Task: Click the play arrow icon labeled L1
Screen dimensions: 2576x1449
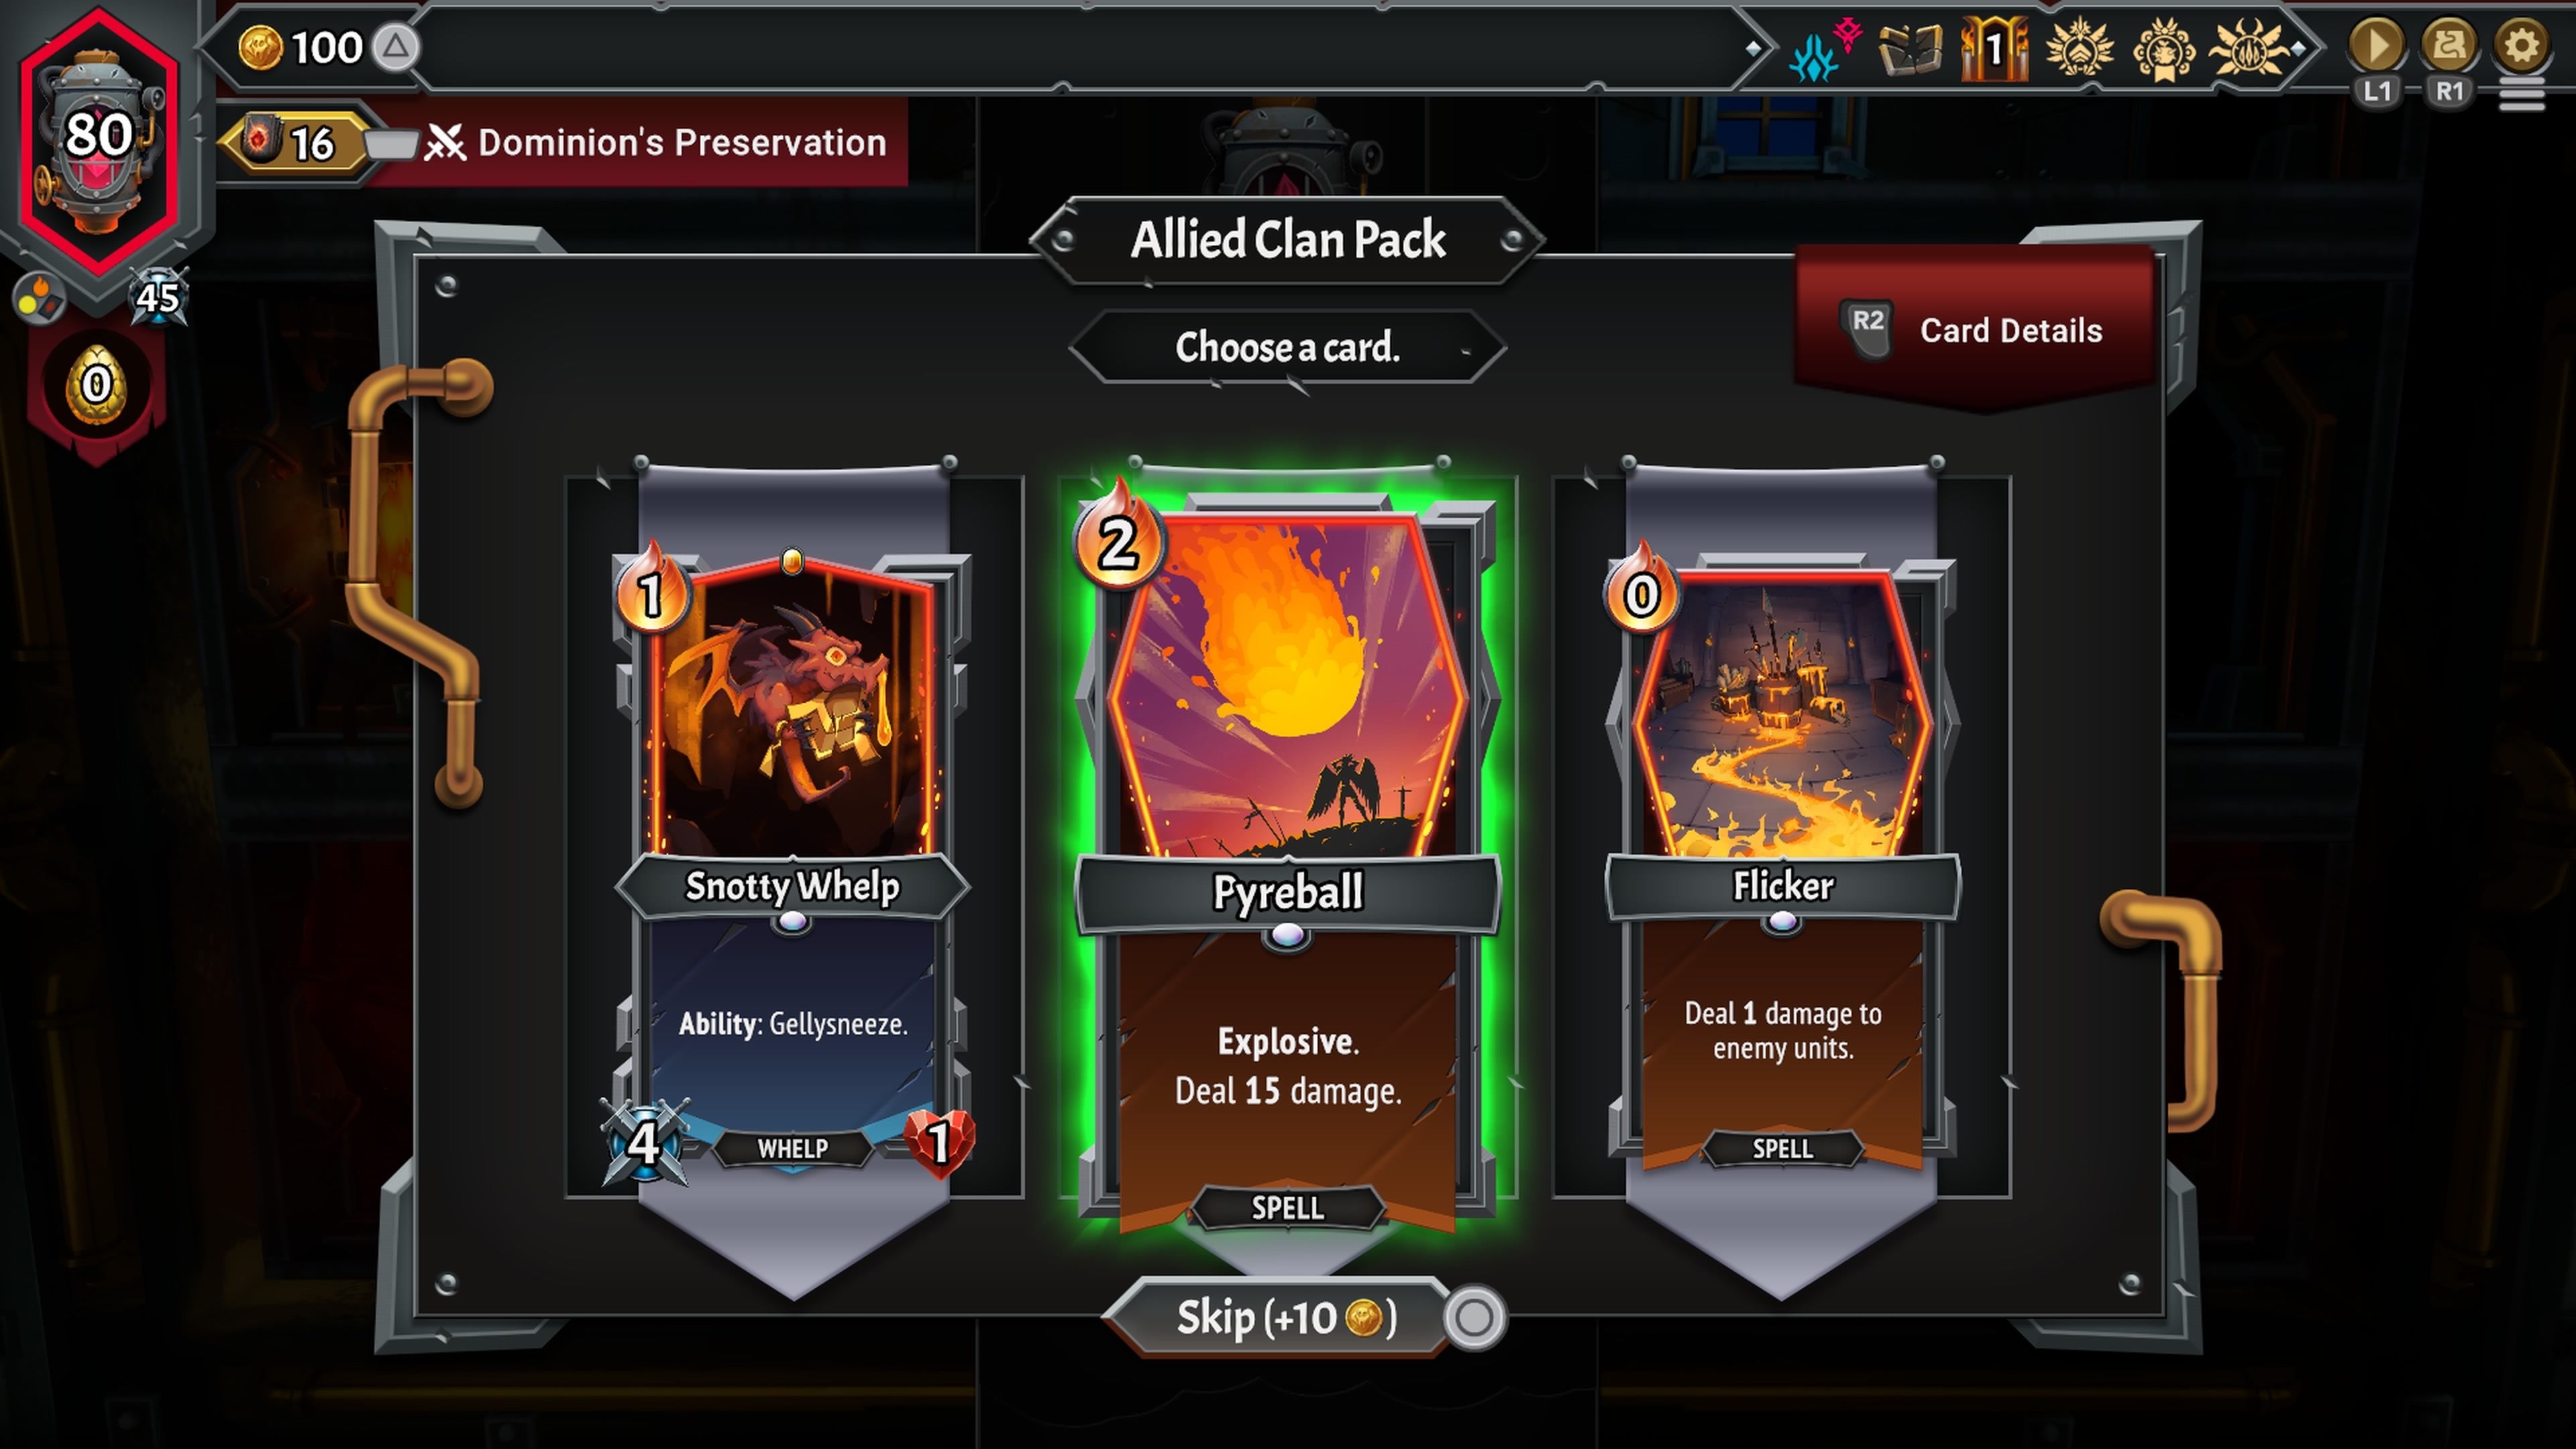Action: click(x=2377, y=46)
